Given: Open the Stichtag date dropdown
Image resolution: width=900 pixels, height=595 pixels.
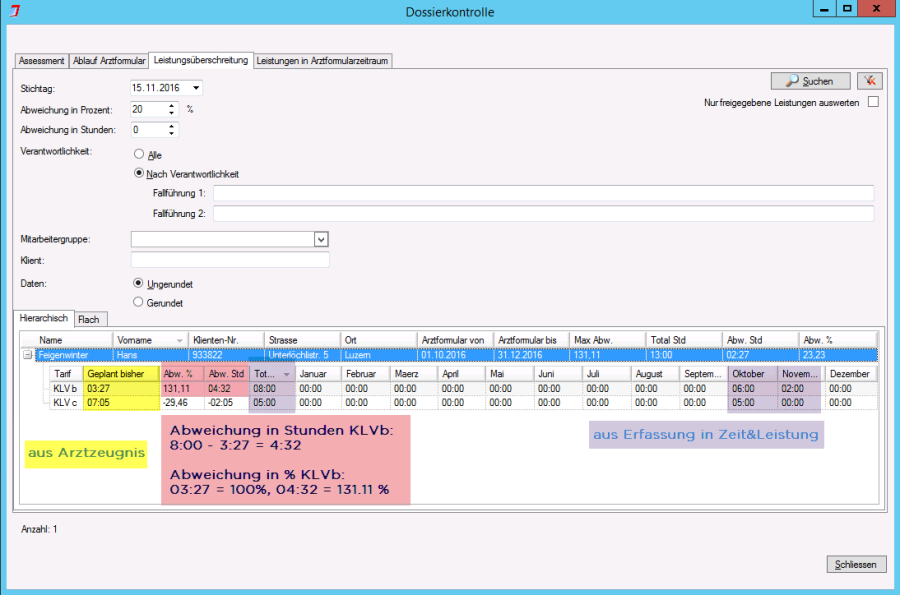Looking at the screenshot, I should click(x=196, y=88).
